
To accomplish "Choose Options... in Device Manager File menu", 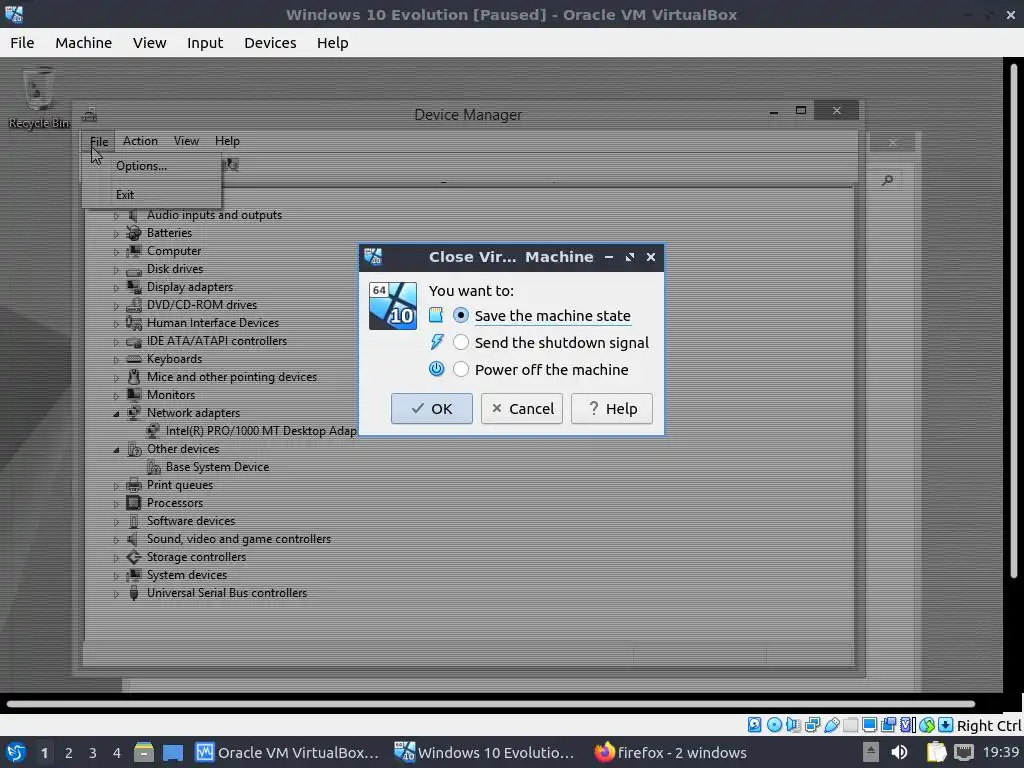I will point(152,166).
